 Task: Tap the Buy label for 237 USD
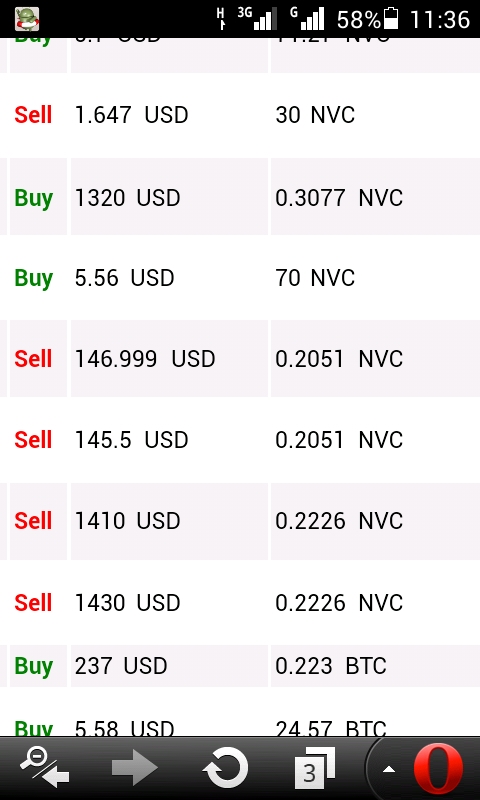tap(34, 666)
